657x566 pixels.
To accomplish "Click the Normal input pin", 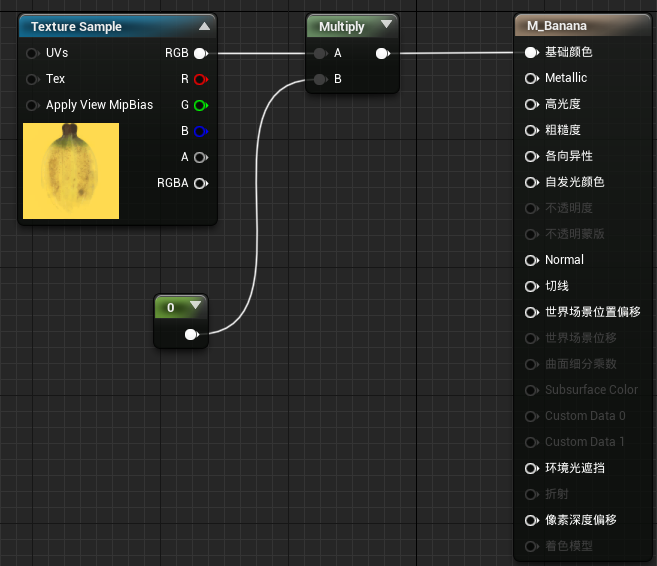I will tap(532, 260).
